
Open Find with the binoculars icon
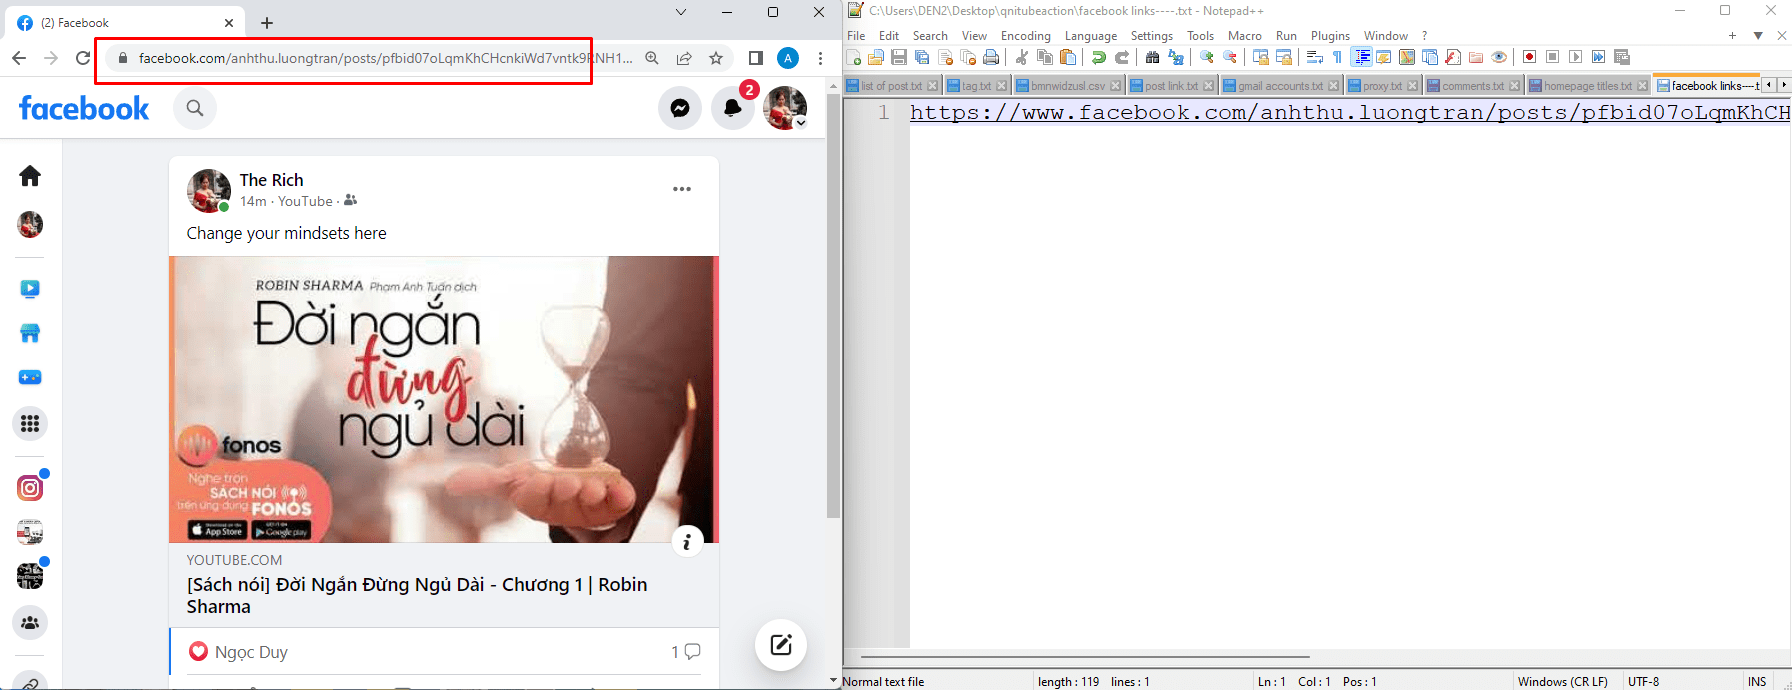click(x=1152, y=57)
